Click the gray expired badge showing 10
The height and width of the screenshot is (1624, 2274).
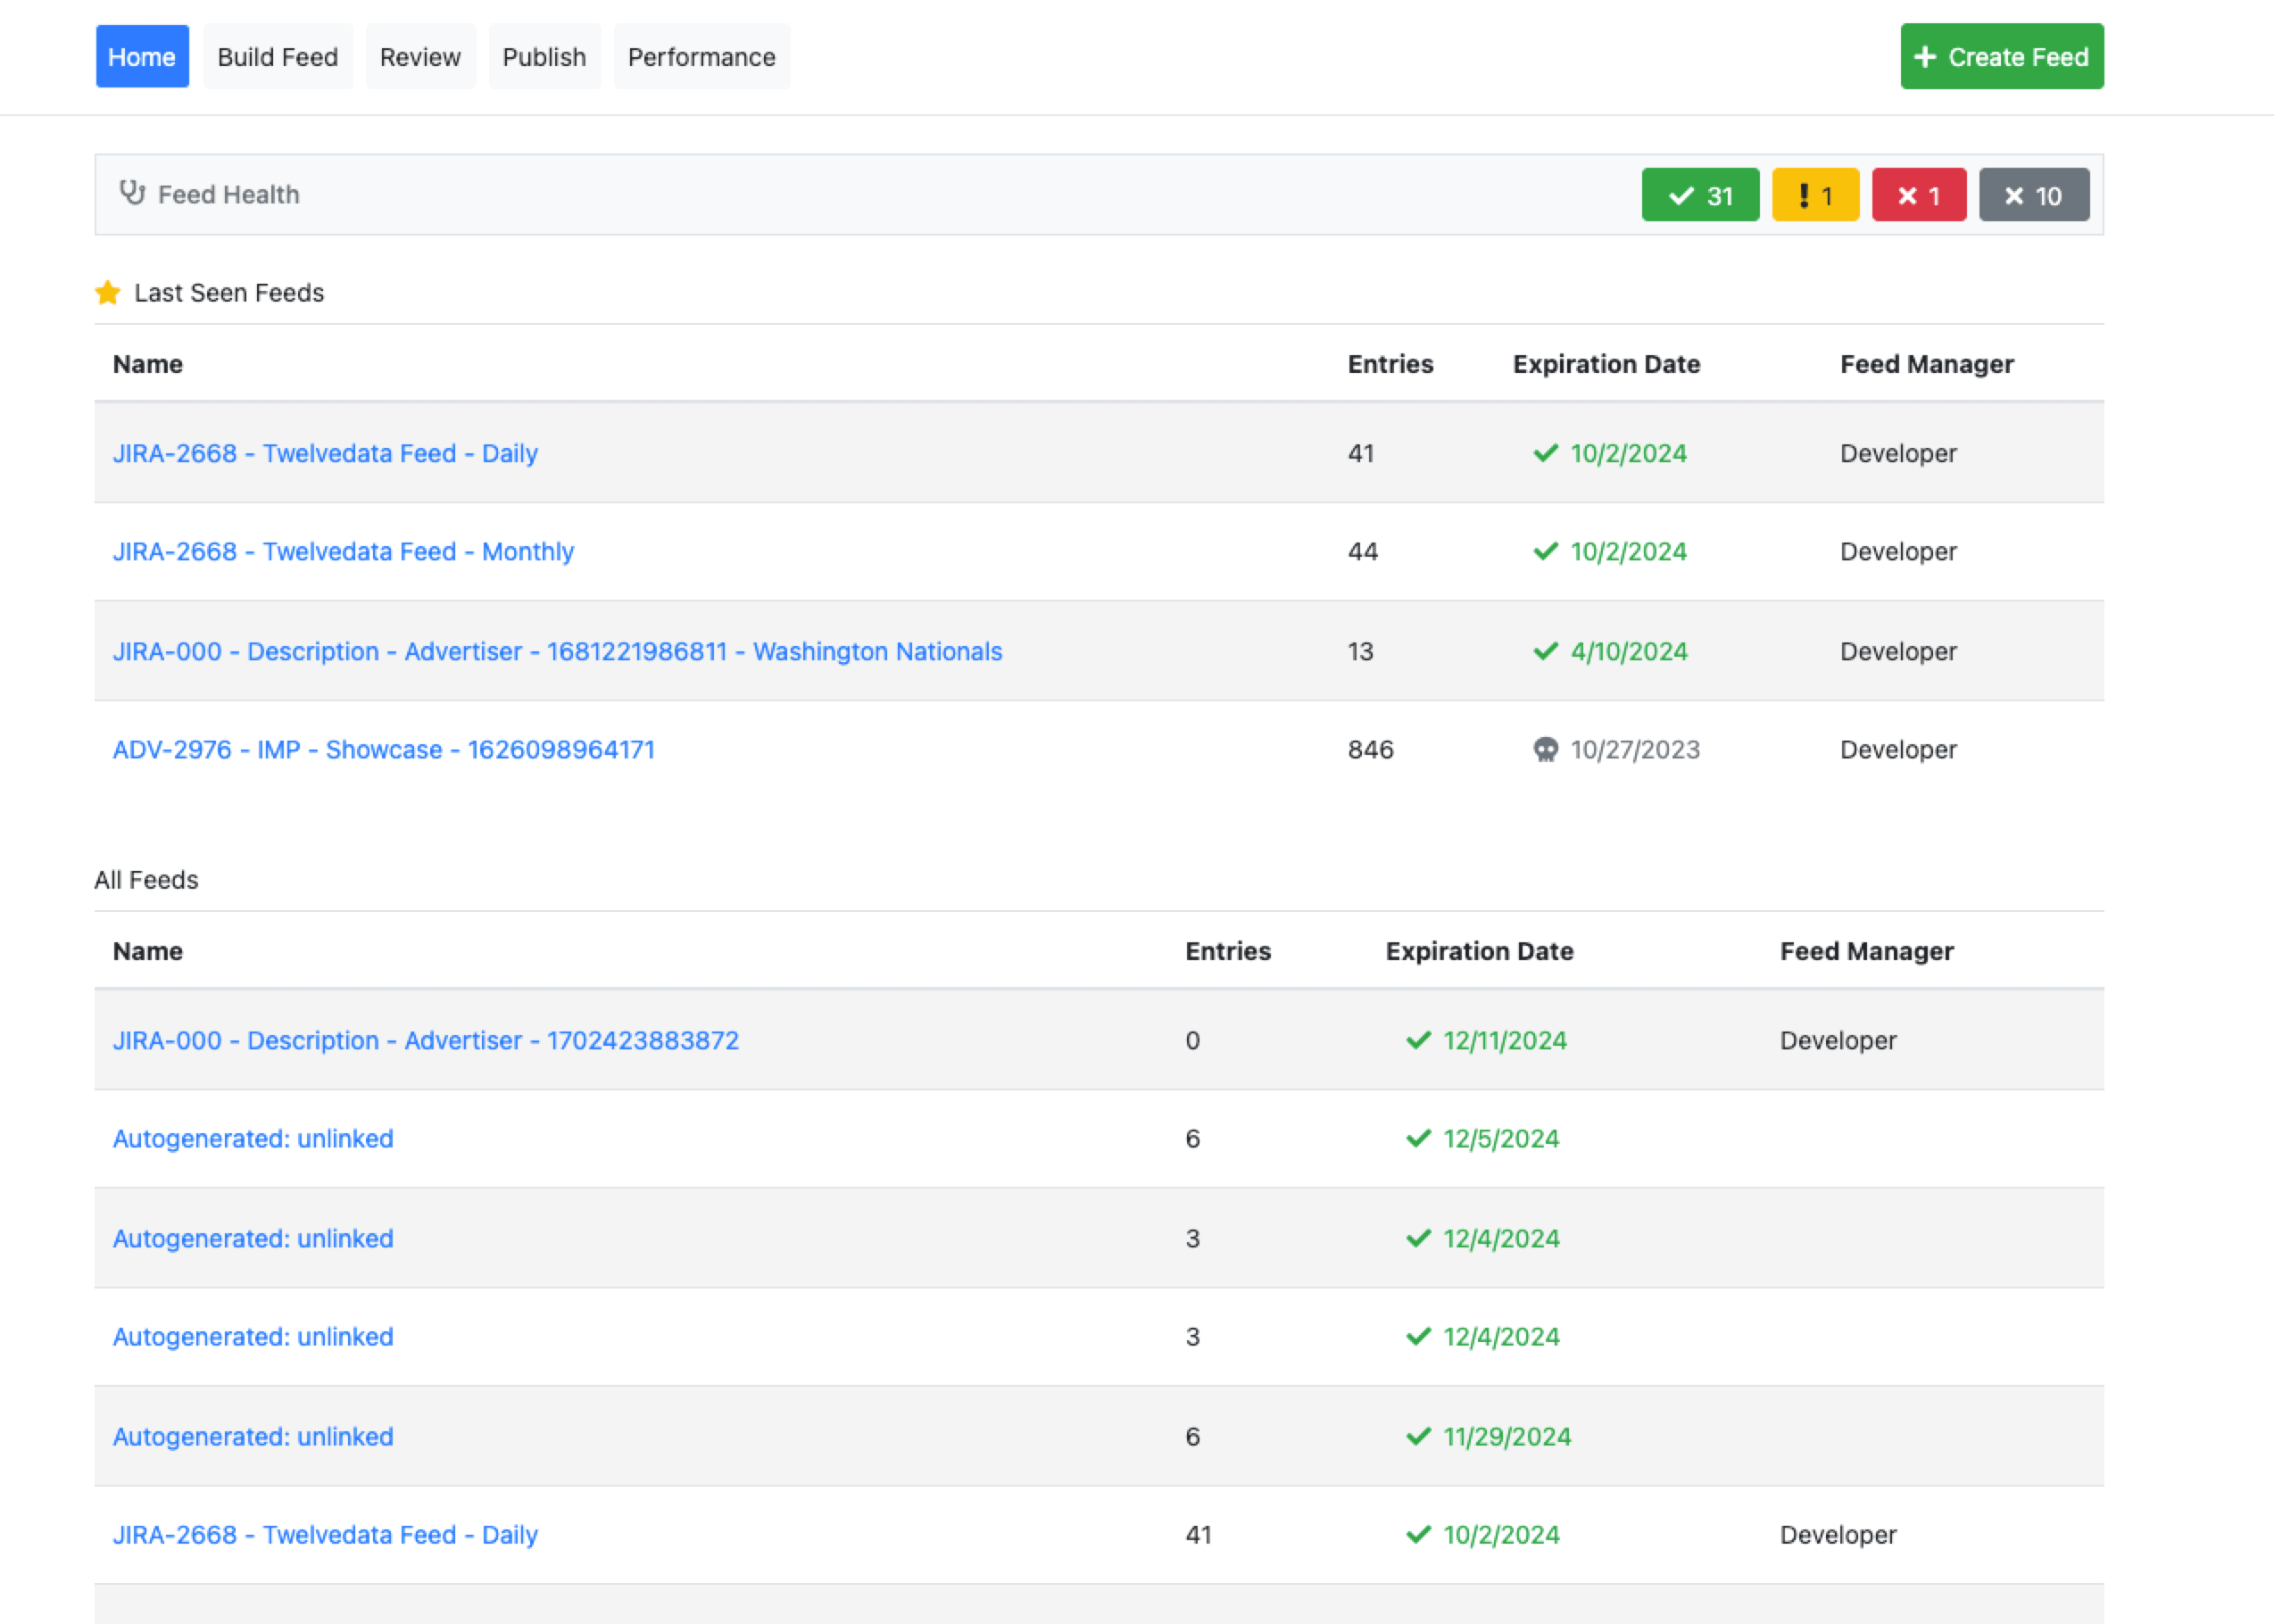point(2033,195)
